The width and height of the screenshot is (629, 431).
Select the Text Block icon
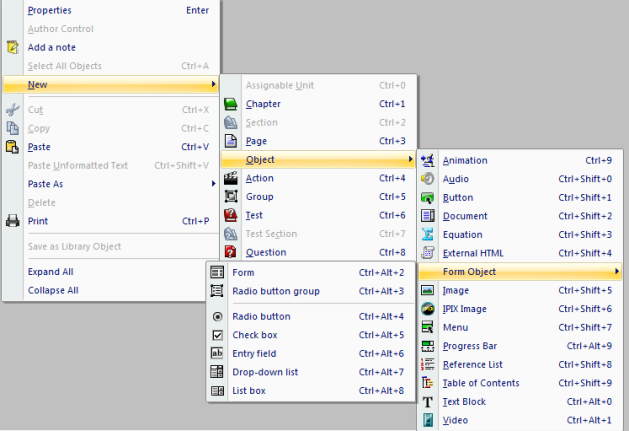(428, 402)
